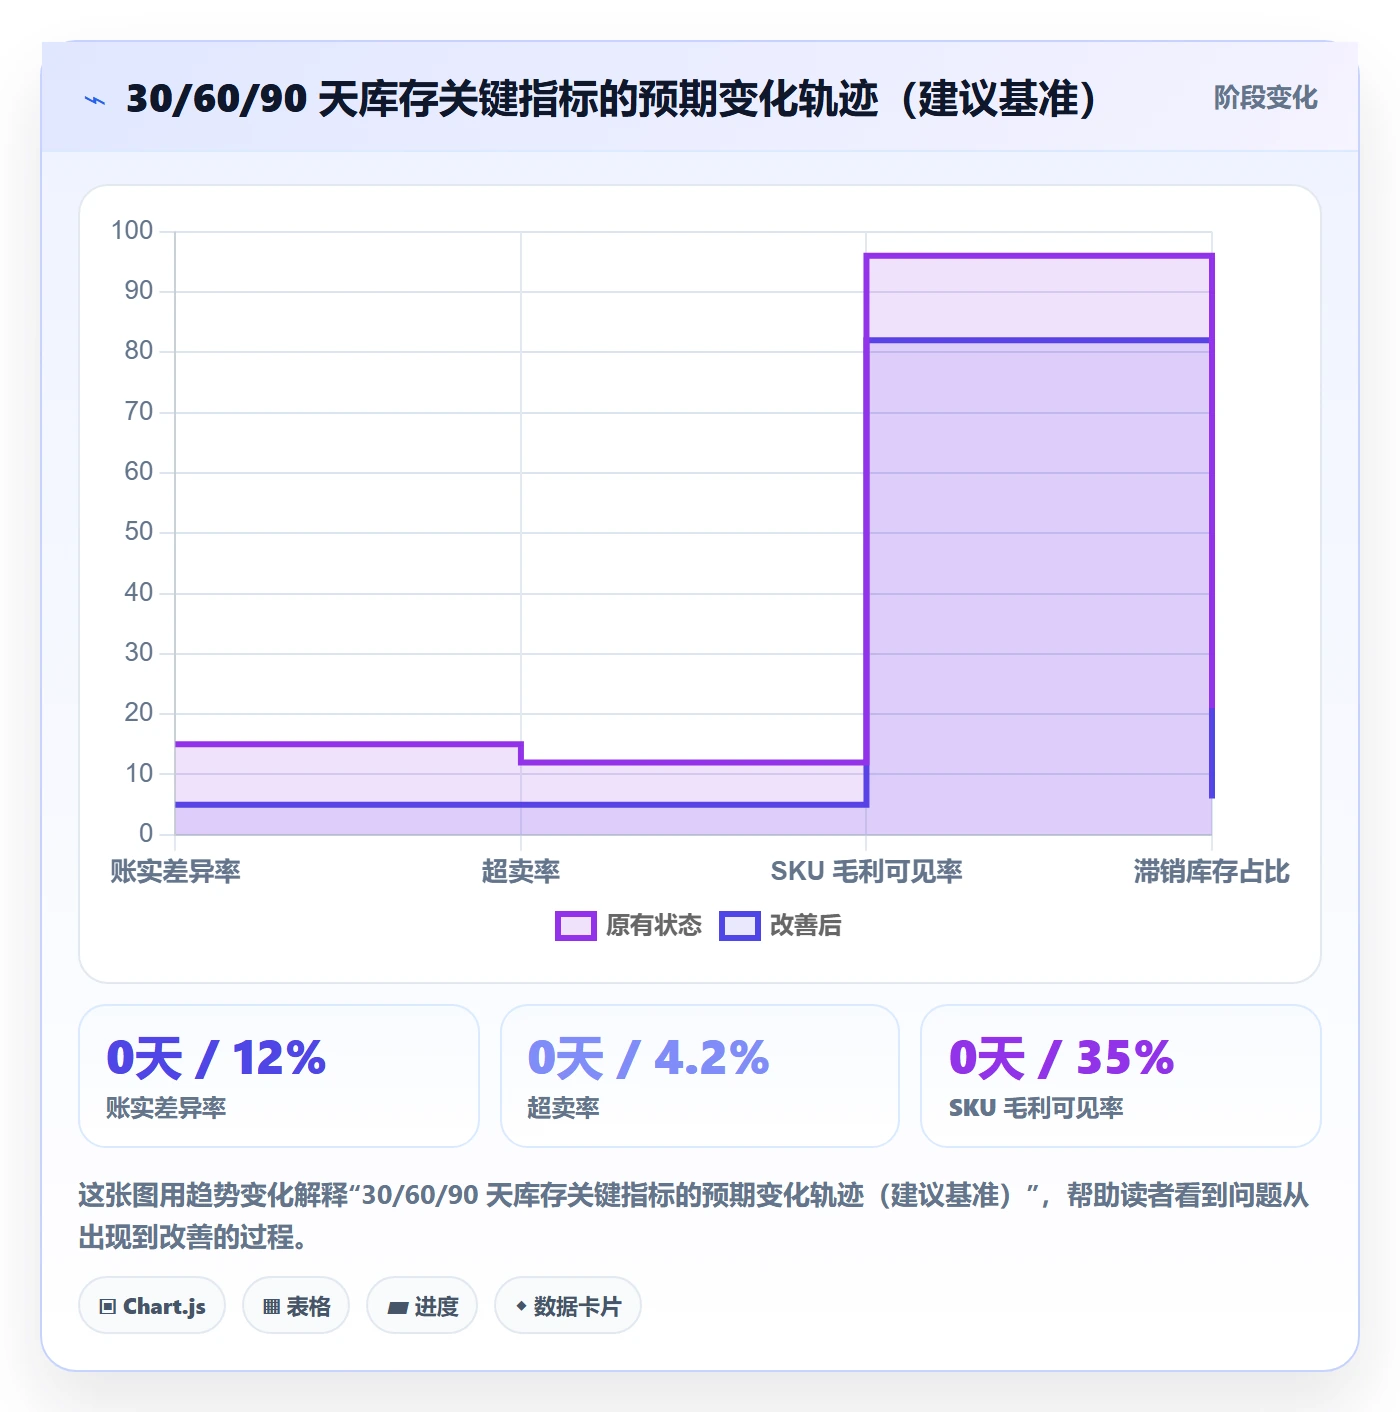Viewport: 1400px width, 1412px height.
Task: Toggle the 原有状态 legend swatch
Action: [x=576, y=926]
